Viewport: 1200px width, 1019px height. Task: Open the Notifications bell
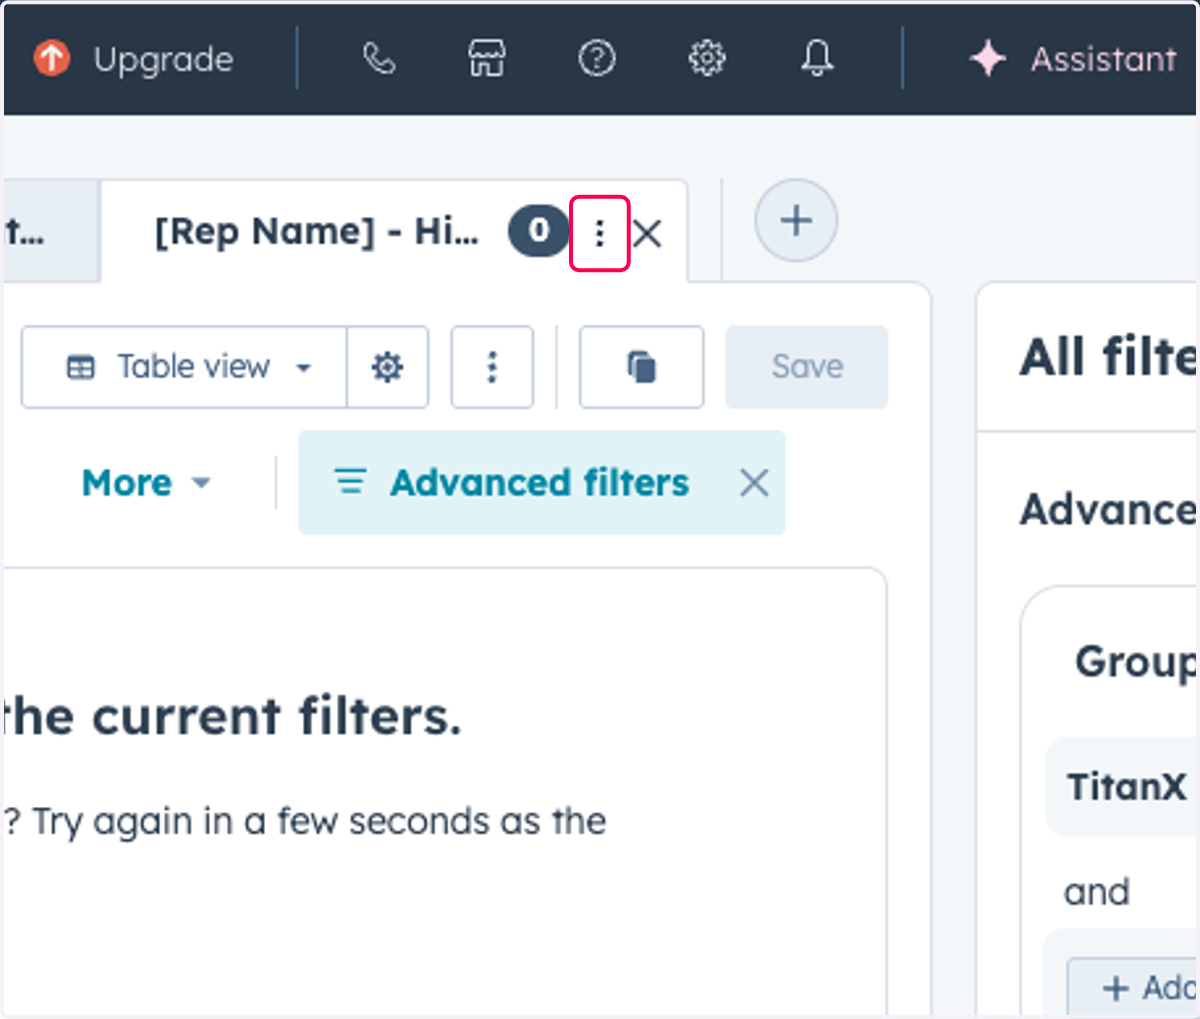click(x=817, y=58)
